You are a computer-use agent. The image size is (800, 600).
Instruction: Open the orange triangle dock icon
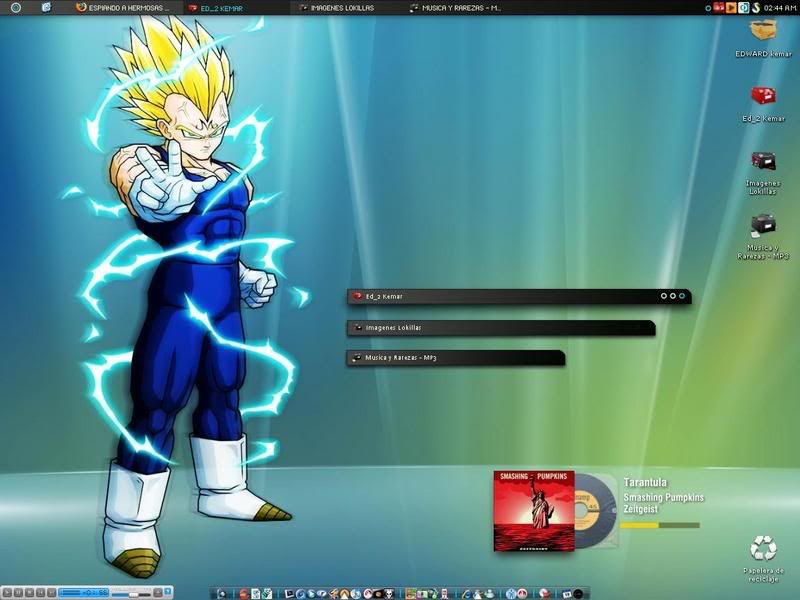[x=344, y=594]
